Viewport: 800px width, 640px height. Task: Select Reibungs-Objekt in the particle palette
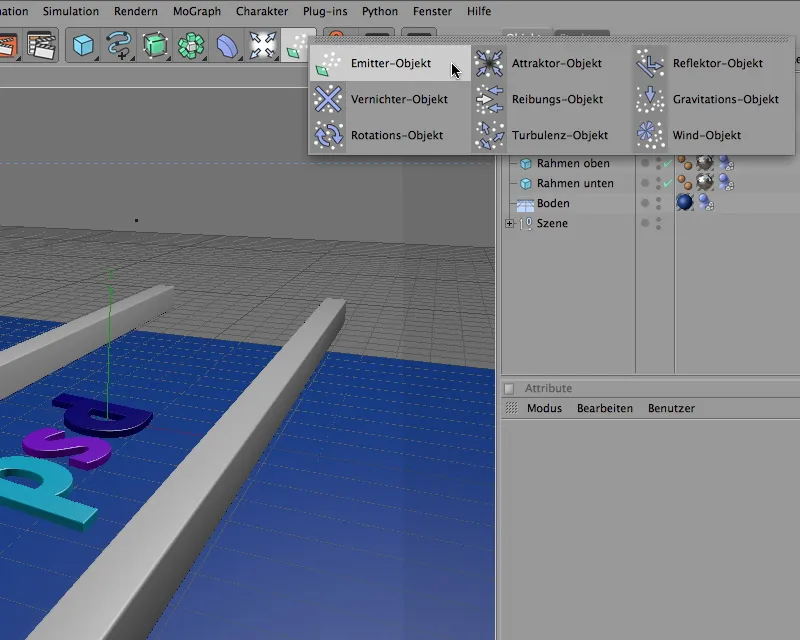pos(557,99)
